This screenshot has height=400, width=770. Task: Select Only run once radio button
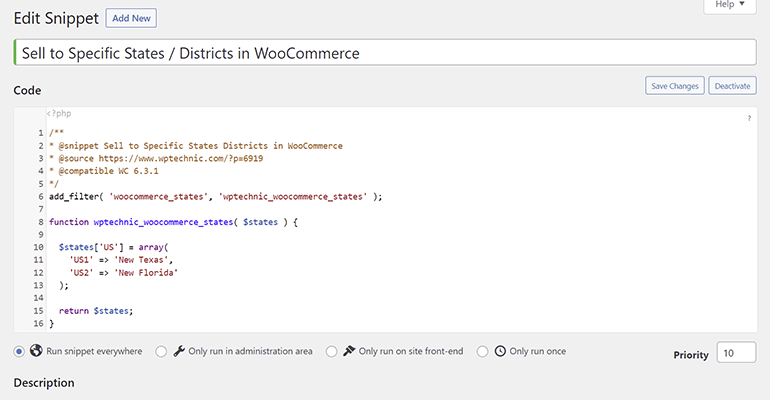[x=482, y=351]
